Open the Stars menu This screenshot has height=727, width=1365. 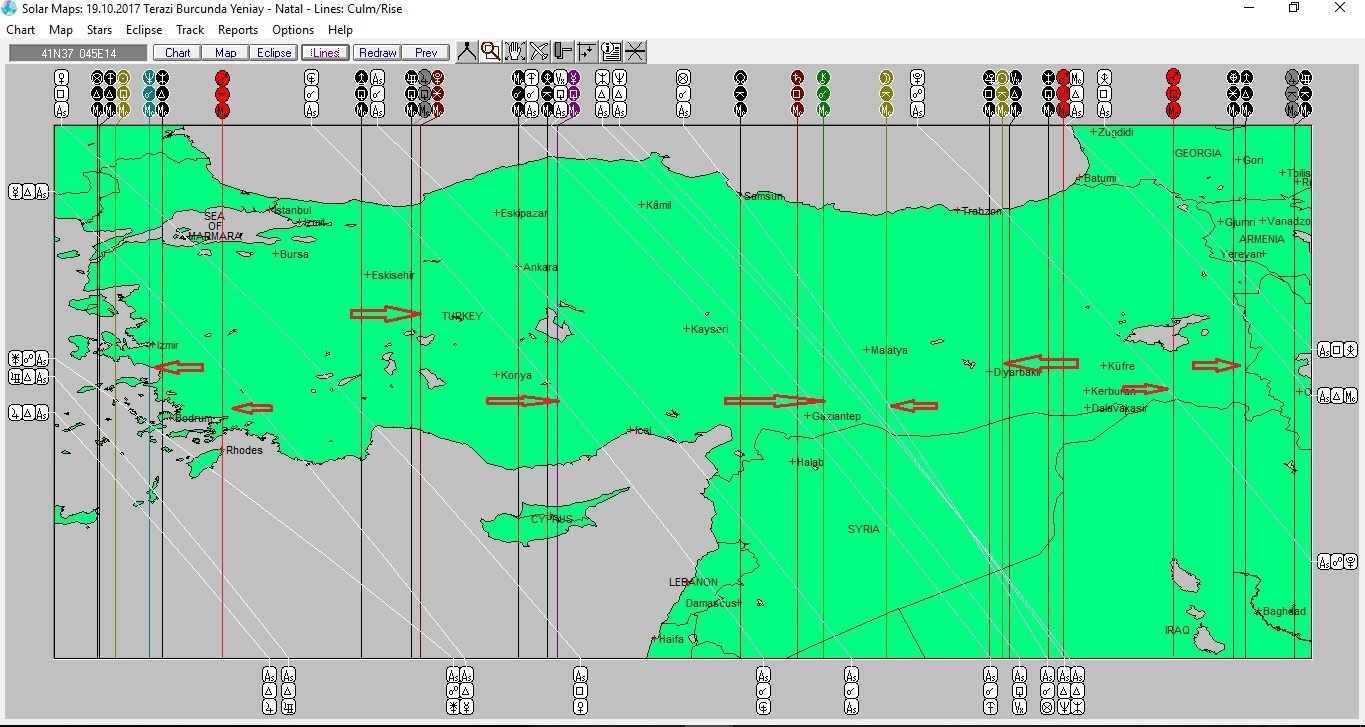(99, 30)
